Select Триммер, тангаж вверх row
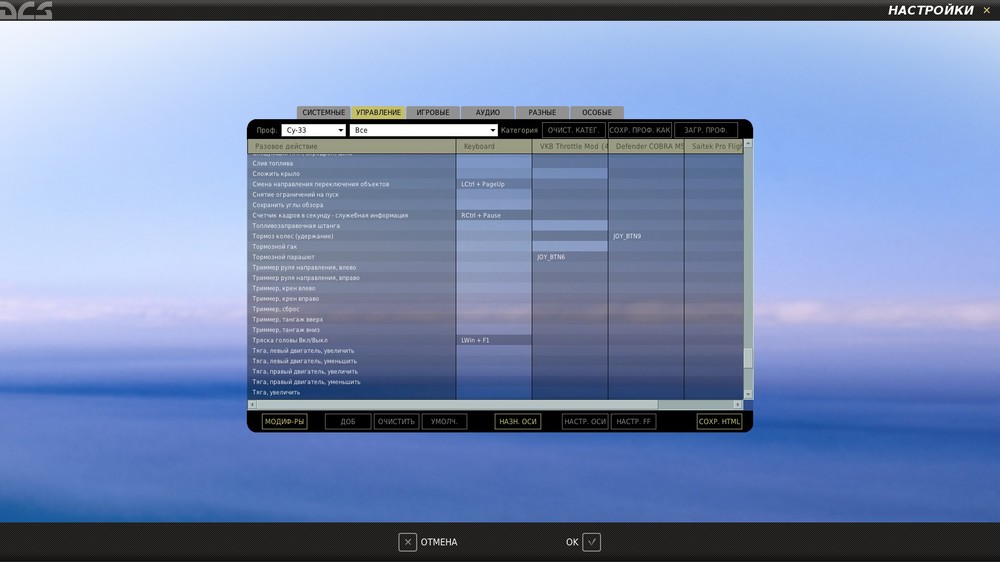The image size is (1000, 562). pos(352,320)
